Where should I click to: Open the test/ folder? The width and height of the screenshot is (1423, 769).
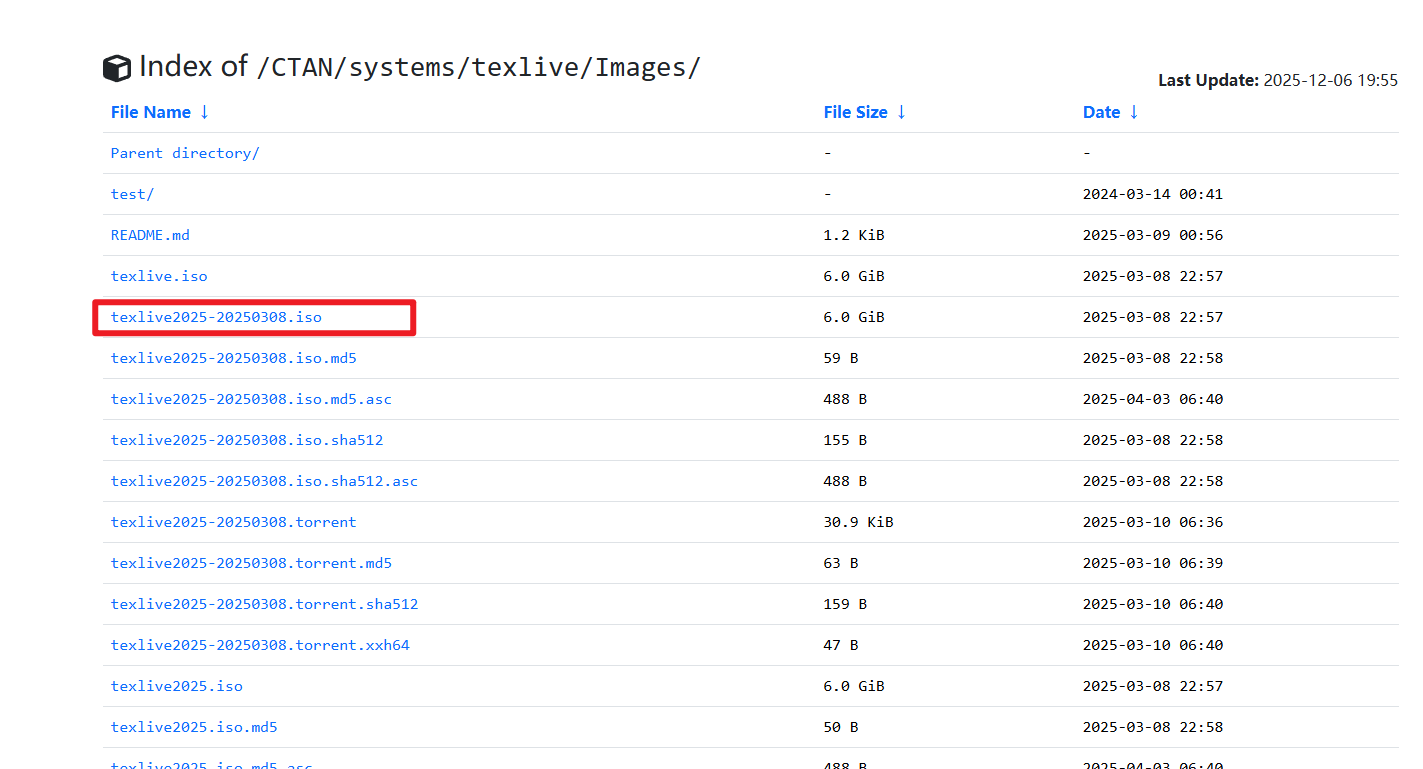click(x=132, y=194)
